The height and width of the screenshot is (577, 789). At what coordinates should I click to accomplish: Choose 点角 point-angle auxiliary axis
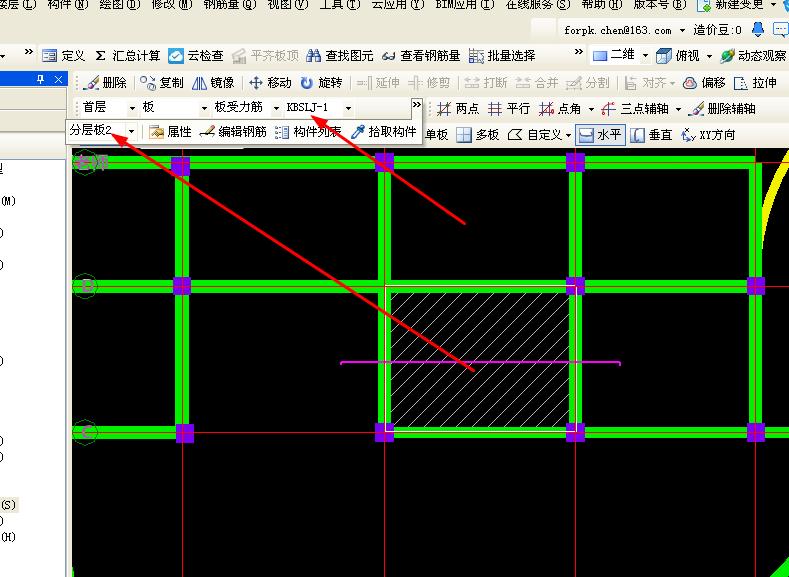pos(560,109)
